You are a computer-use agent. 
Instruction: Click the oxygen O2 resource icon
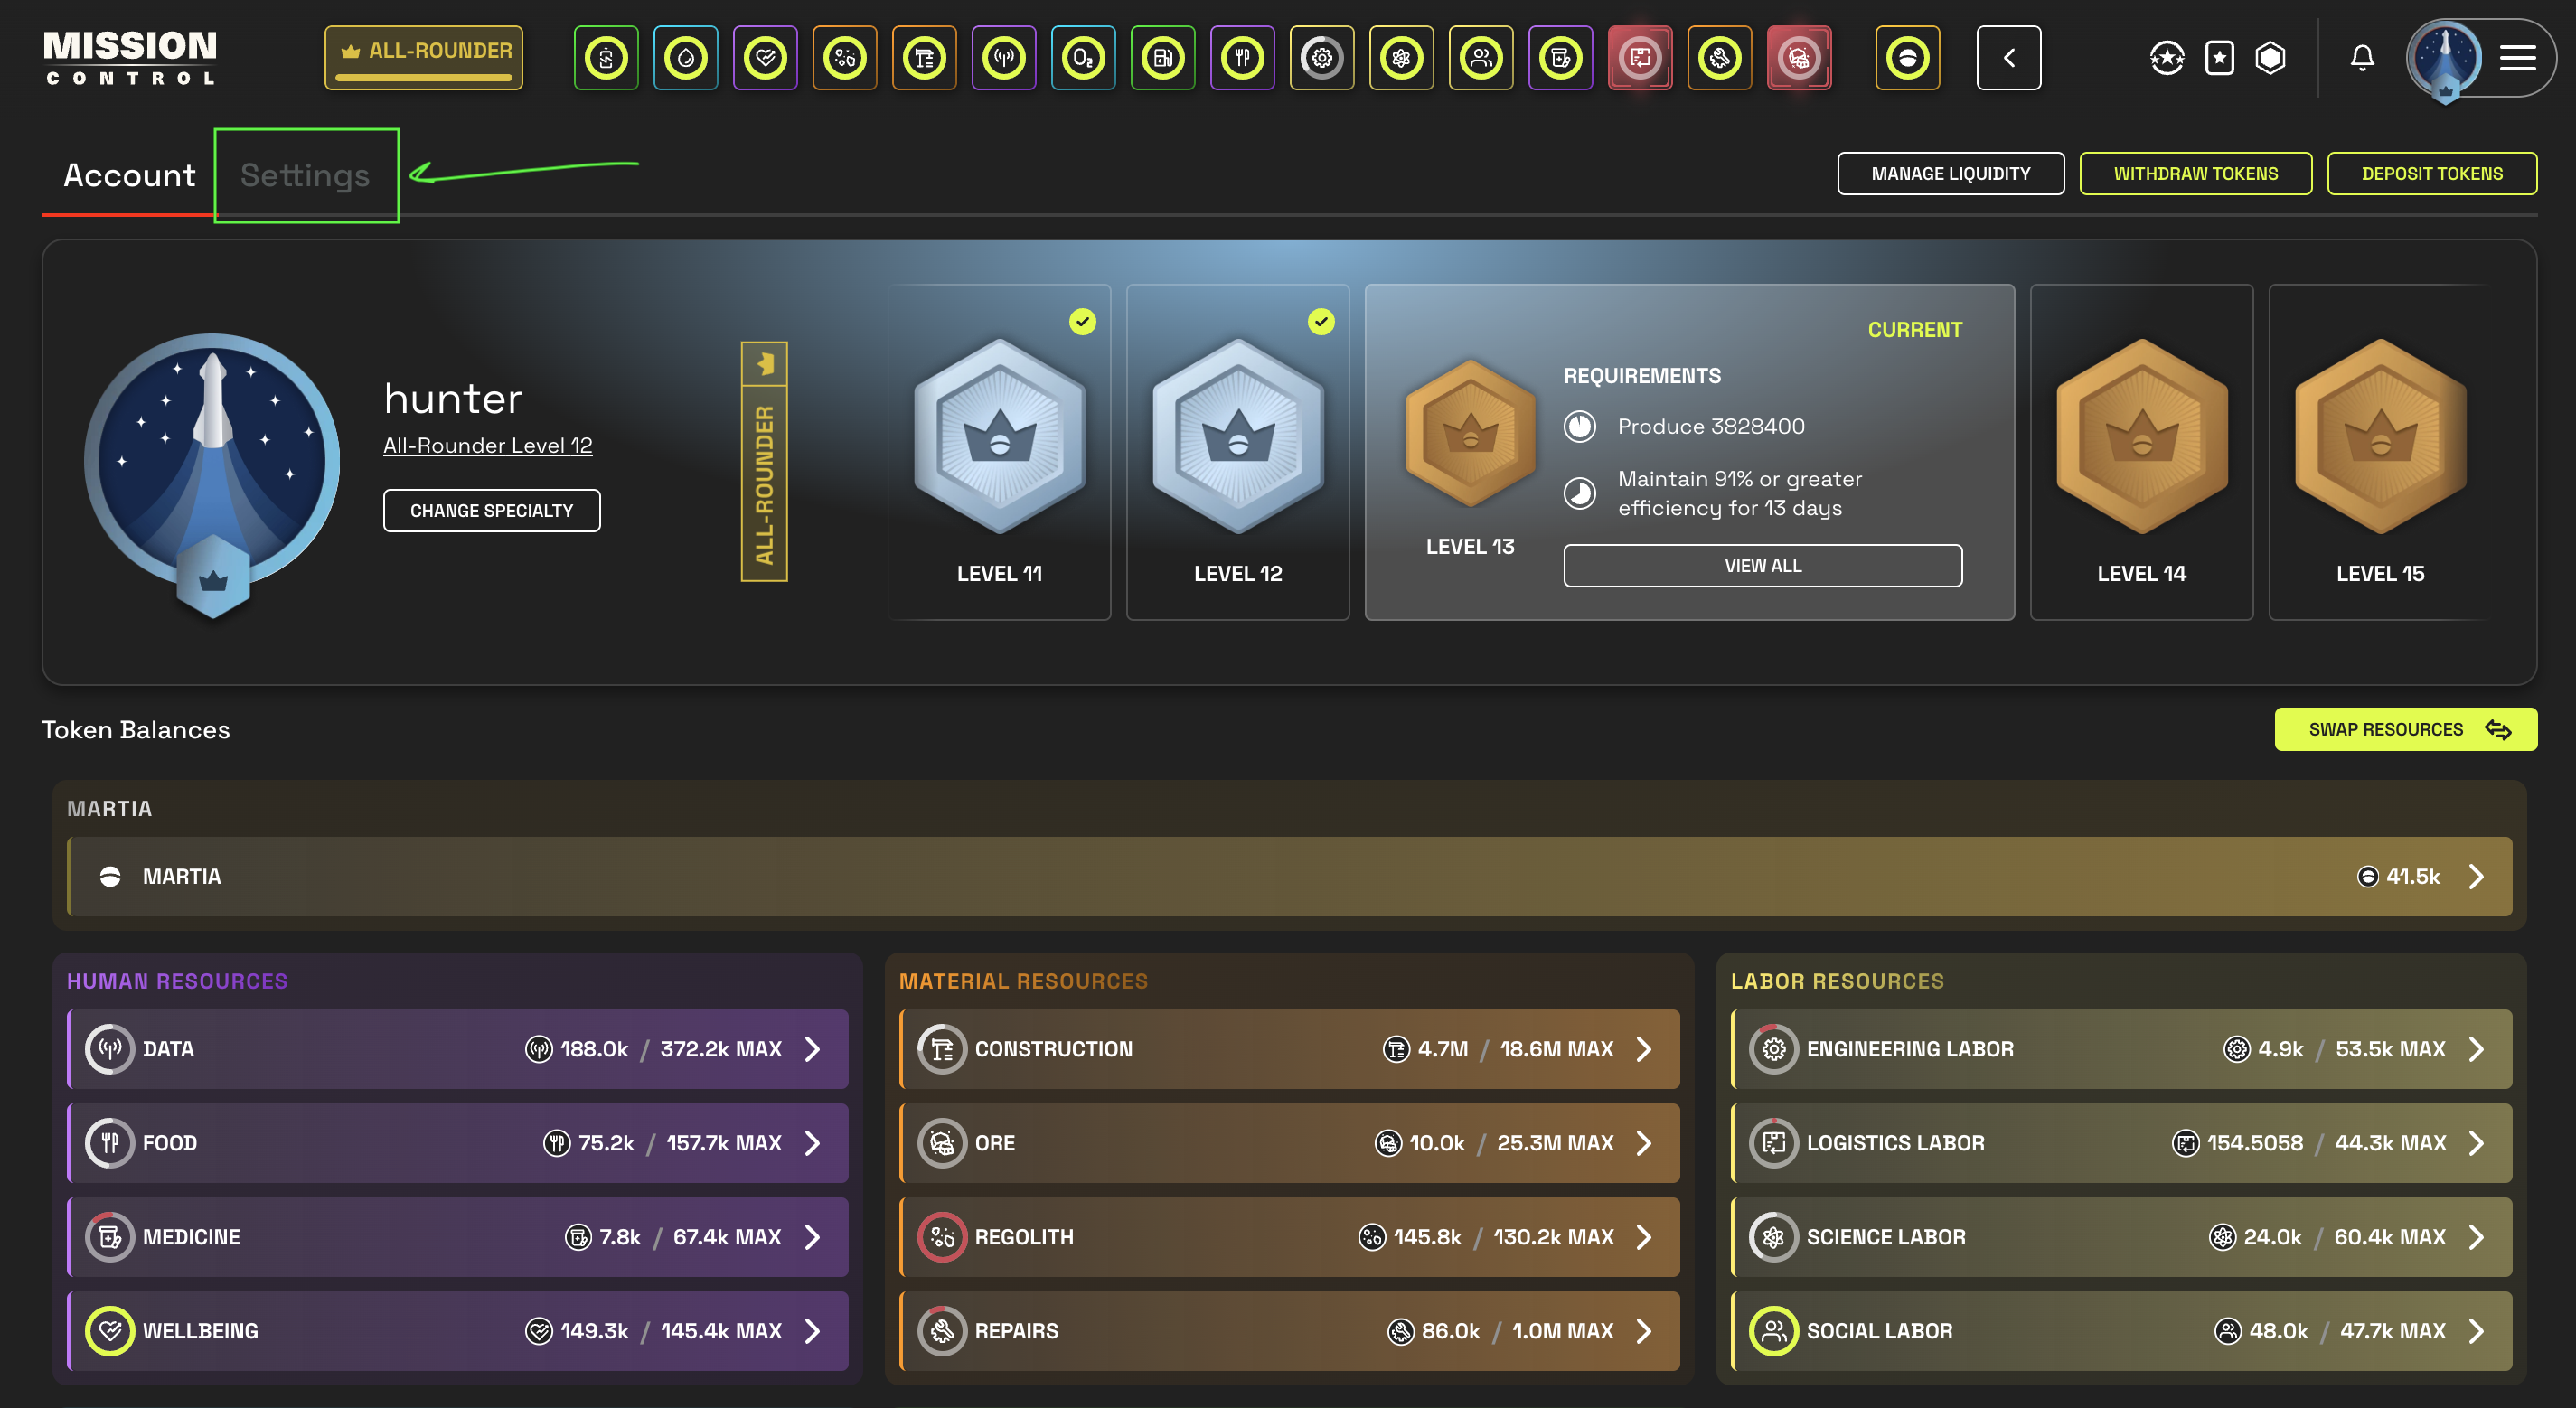(x=1083, y=58)
